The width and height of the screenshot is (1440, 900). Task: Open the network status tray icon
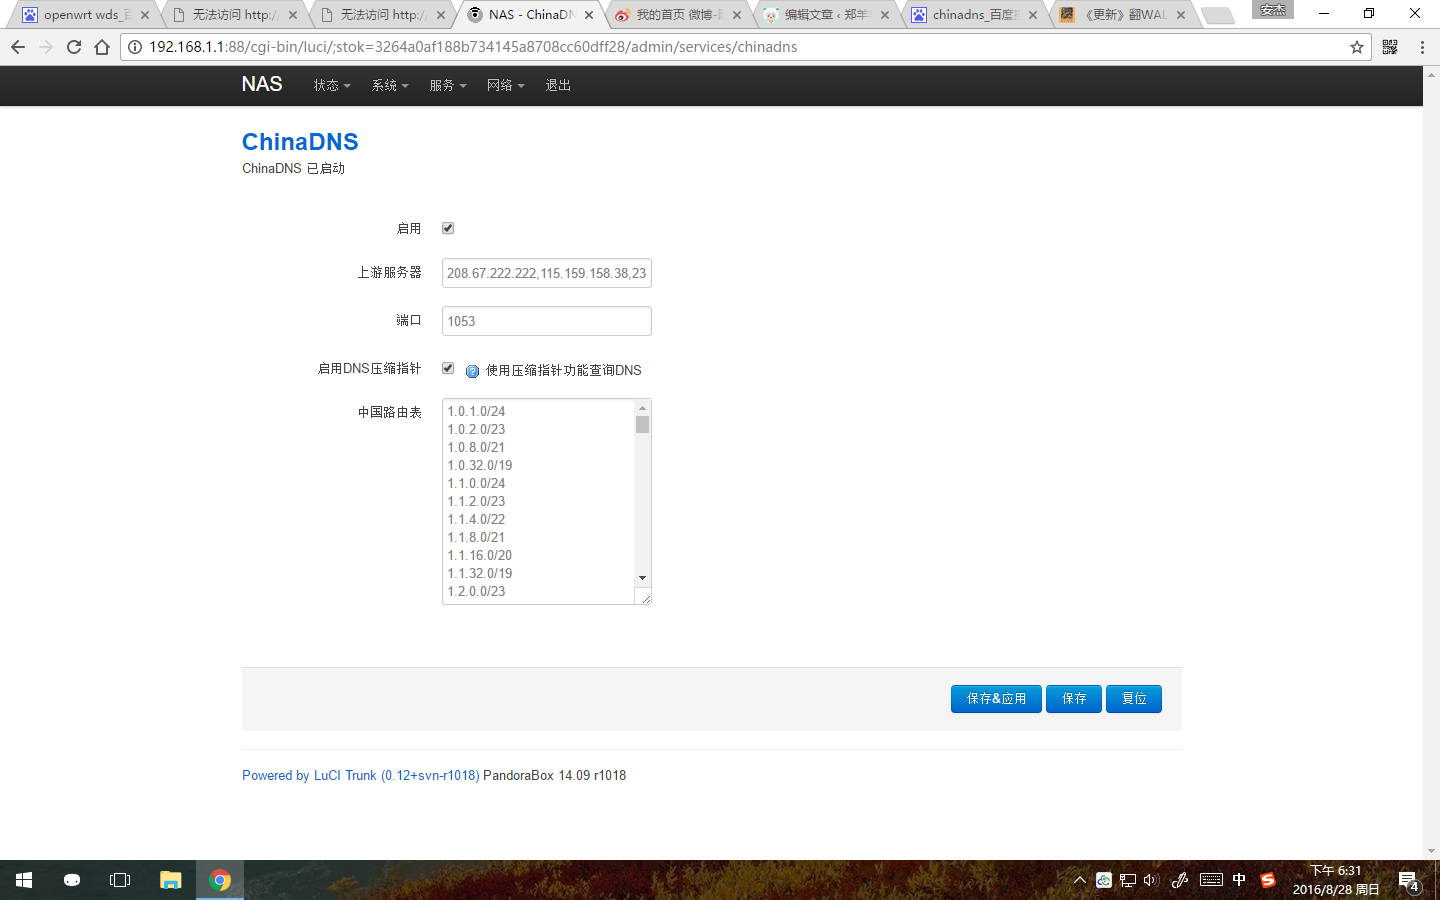tap(1128, 880)
